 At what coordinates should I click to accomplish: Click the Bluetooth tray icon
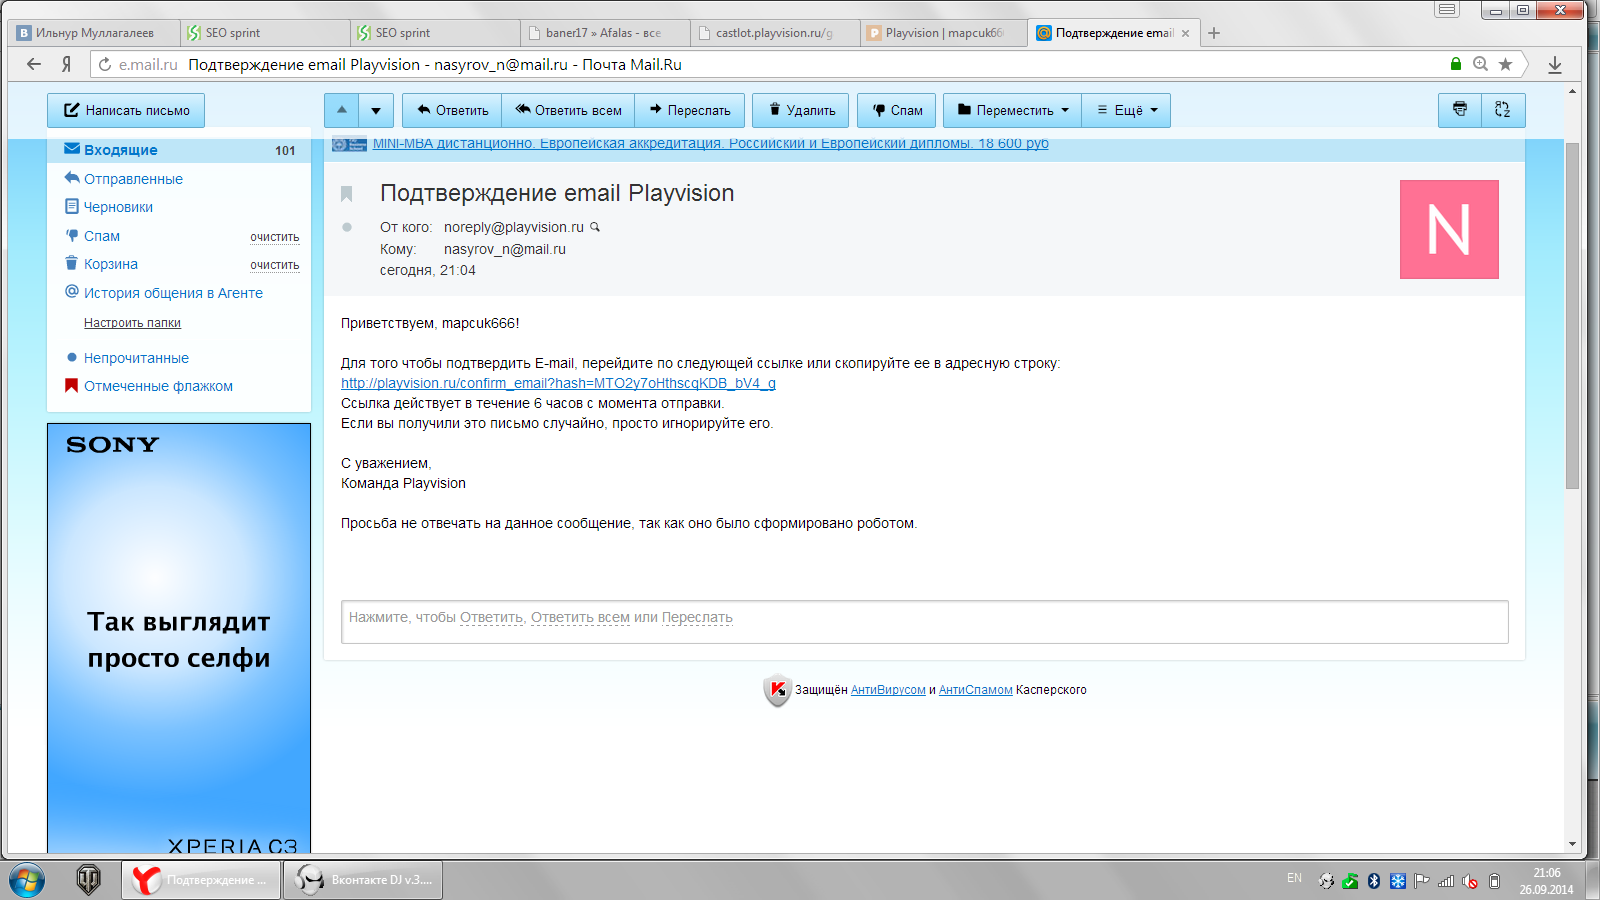(1374, 881)
